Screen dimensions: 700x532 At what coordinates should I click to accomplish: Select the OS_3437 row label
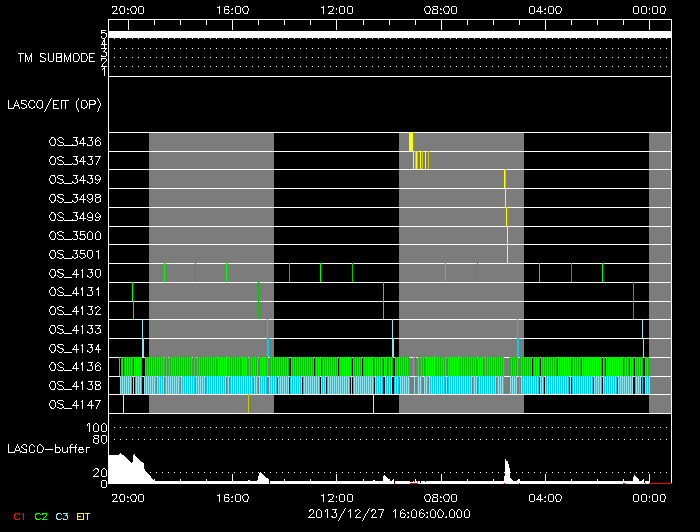(x=75, y=161)
